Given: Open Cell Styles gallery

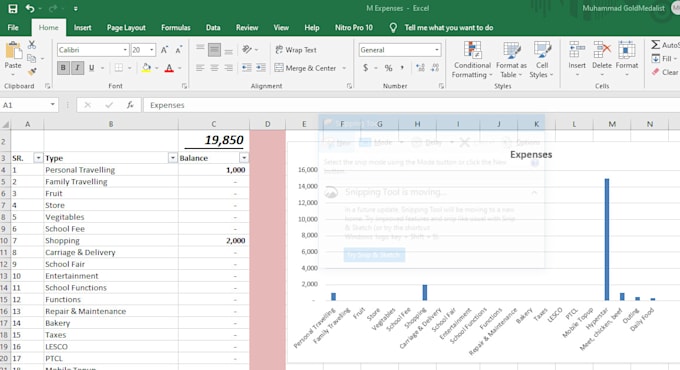Looking at the screenshot, I should [542, 60].
